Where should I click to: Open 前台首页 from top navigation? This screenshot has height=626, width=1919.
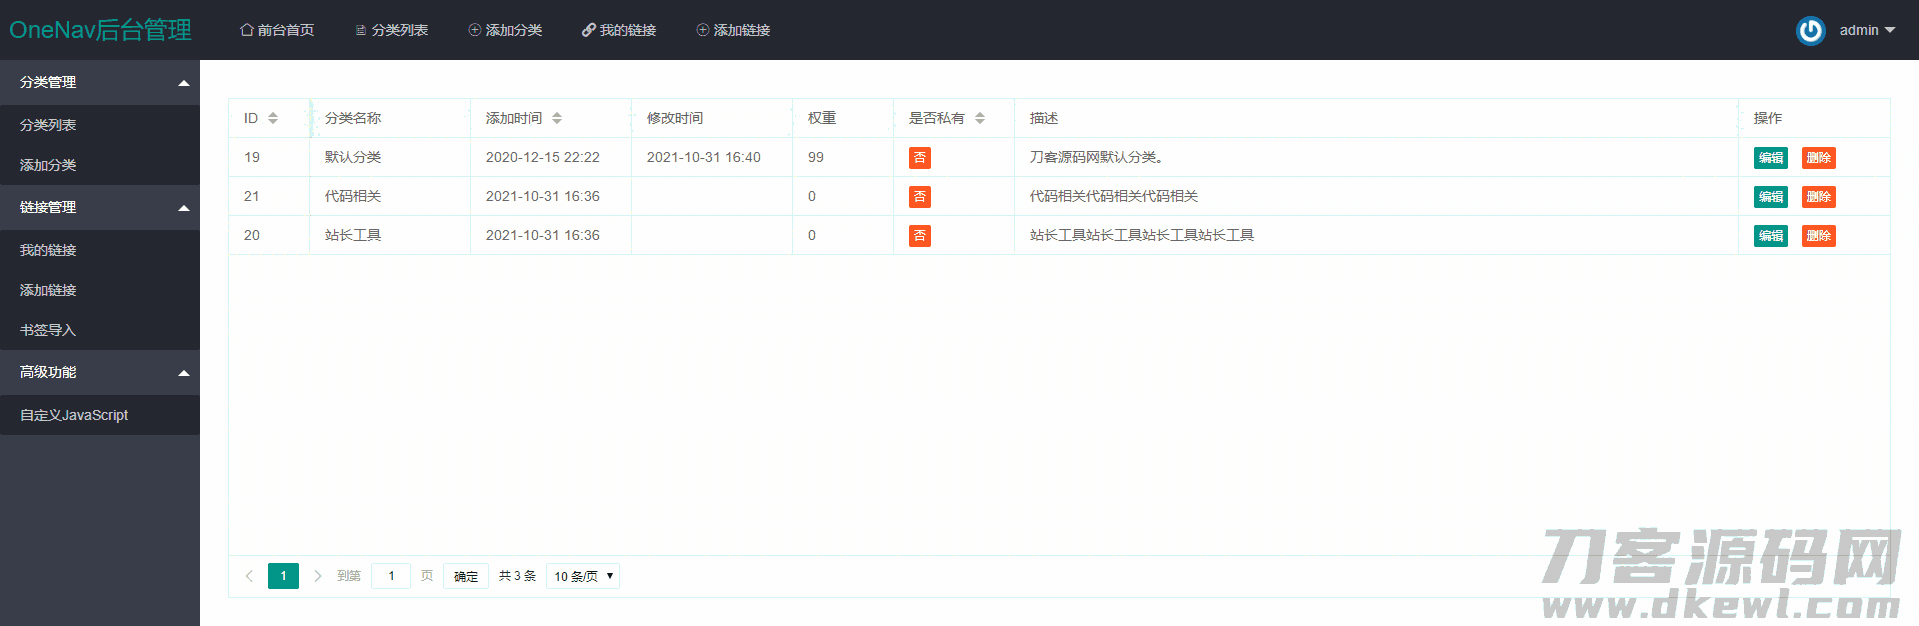click(x=277, y=30)
